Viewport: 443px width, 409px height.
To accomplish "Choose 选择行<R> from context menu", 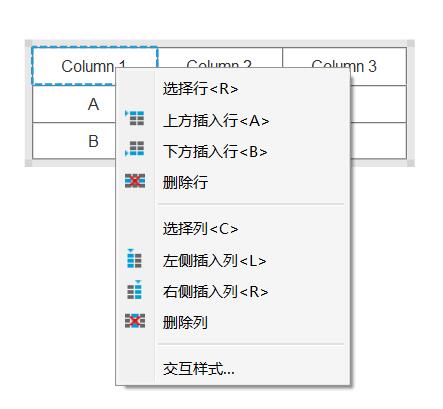I will click(x=233, y=89).
